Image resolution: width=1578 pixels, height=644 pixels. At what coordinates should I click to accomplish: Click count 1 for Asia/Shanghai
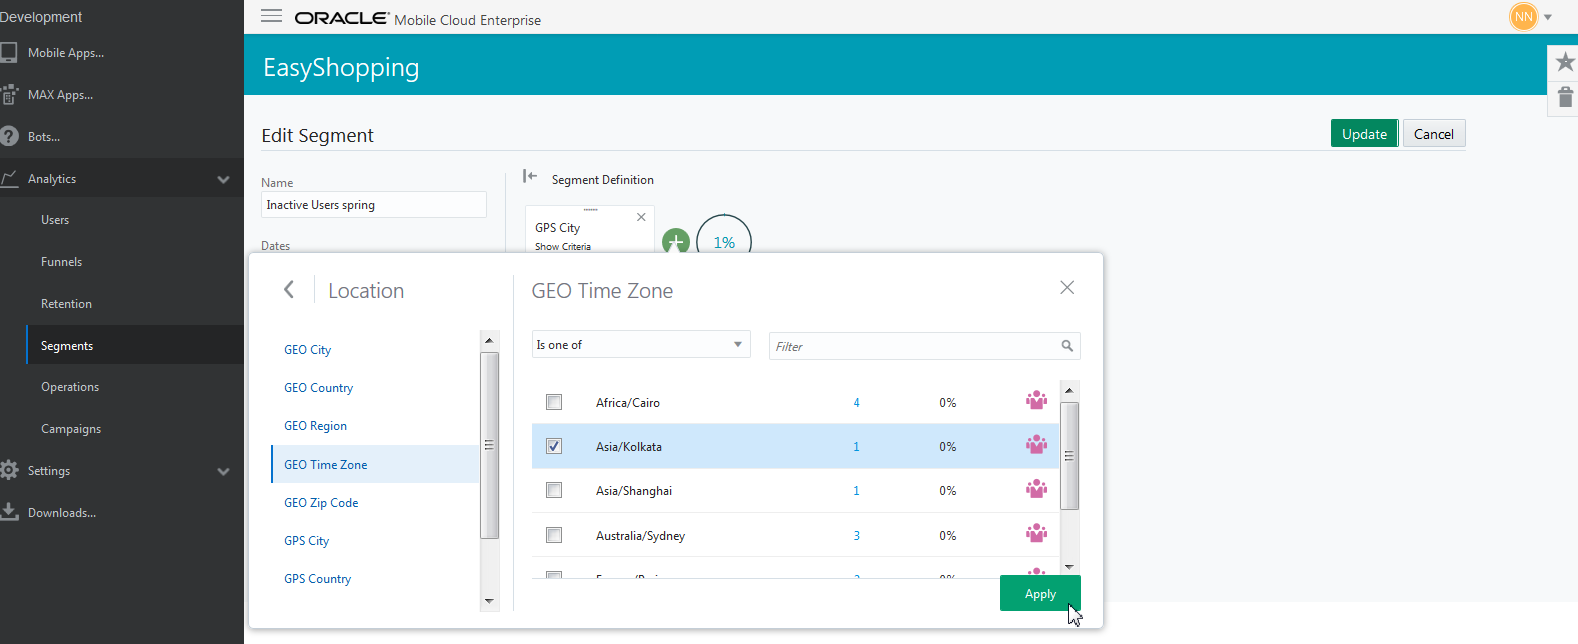[856, 491]
